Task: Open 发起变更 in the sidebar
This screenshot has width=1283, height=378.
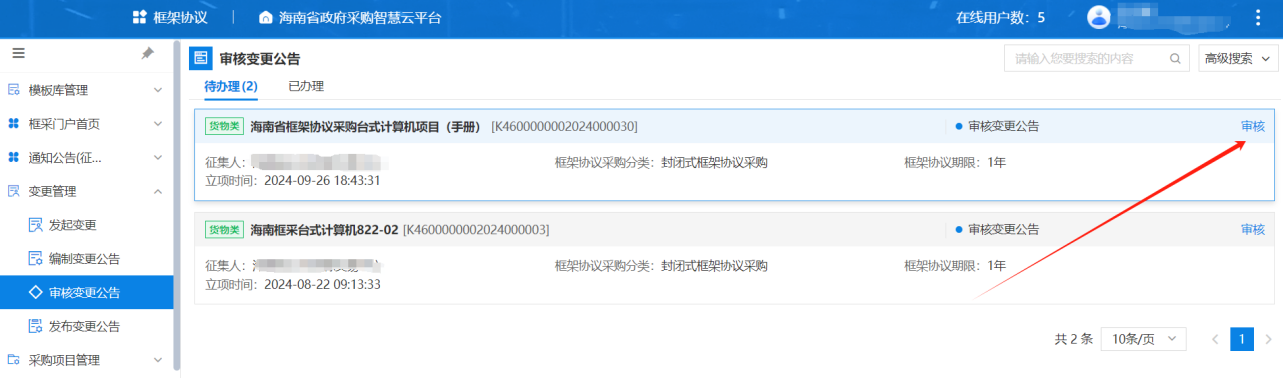Action: tap(73, 225)
